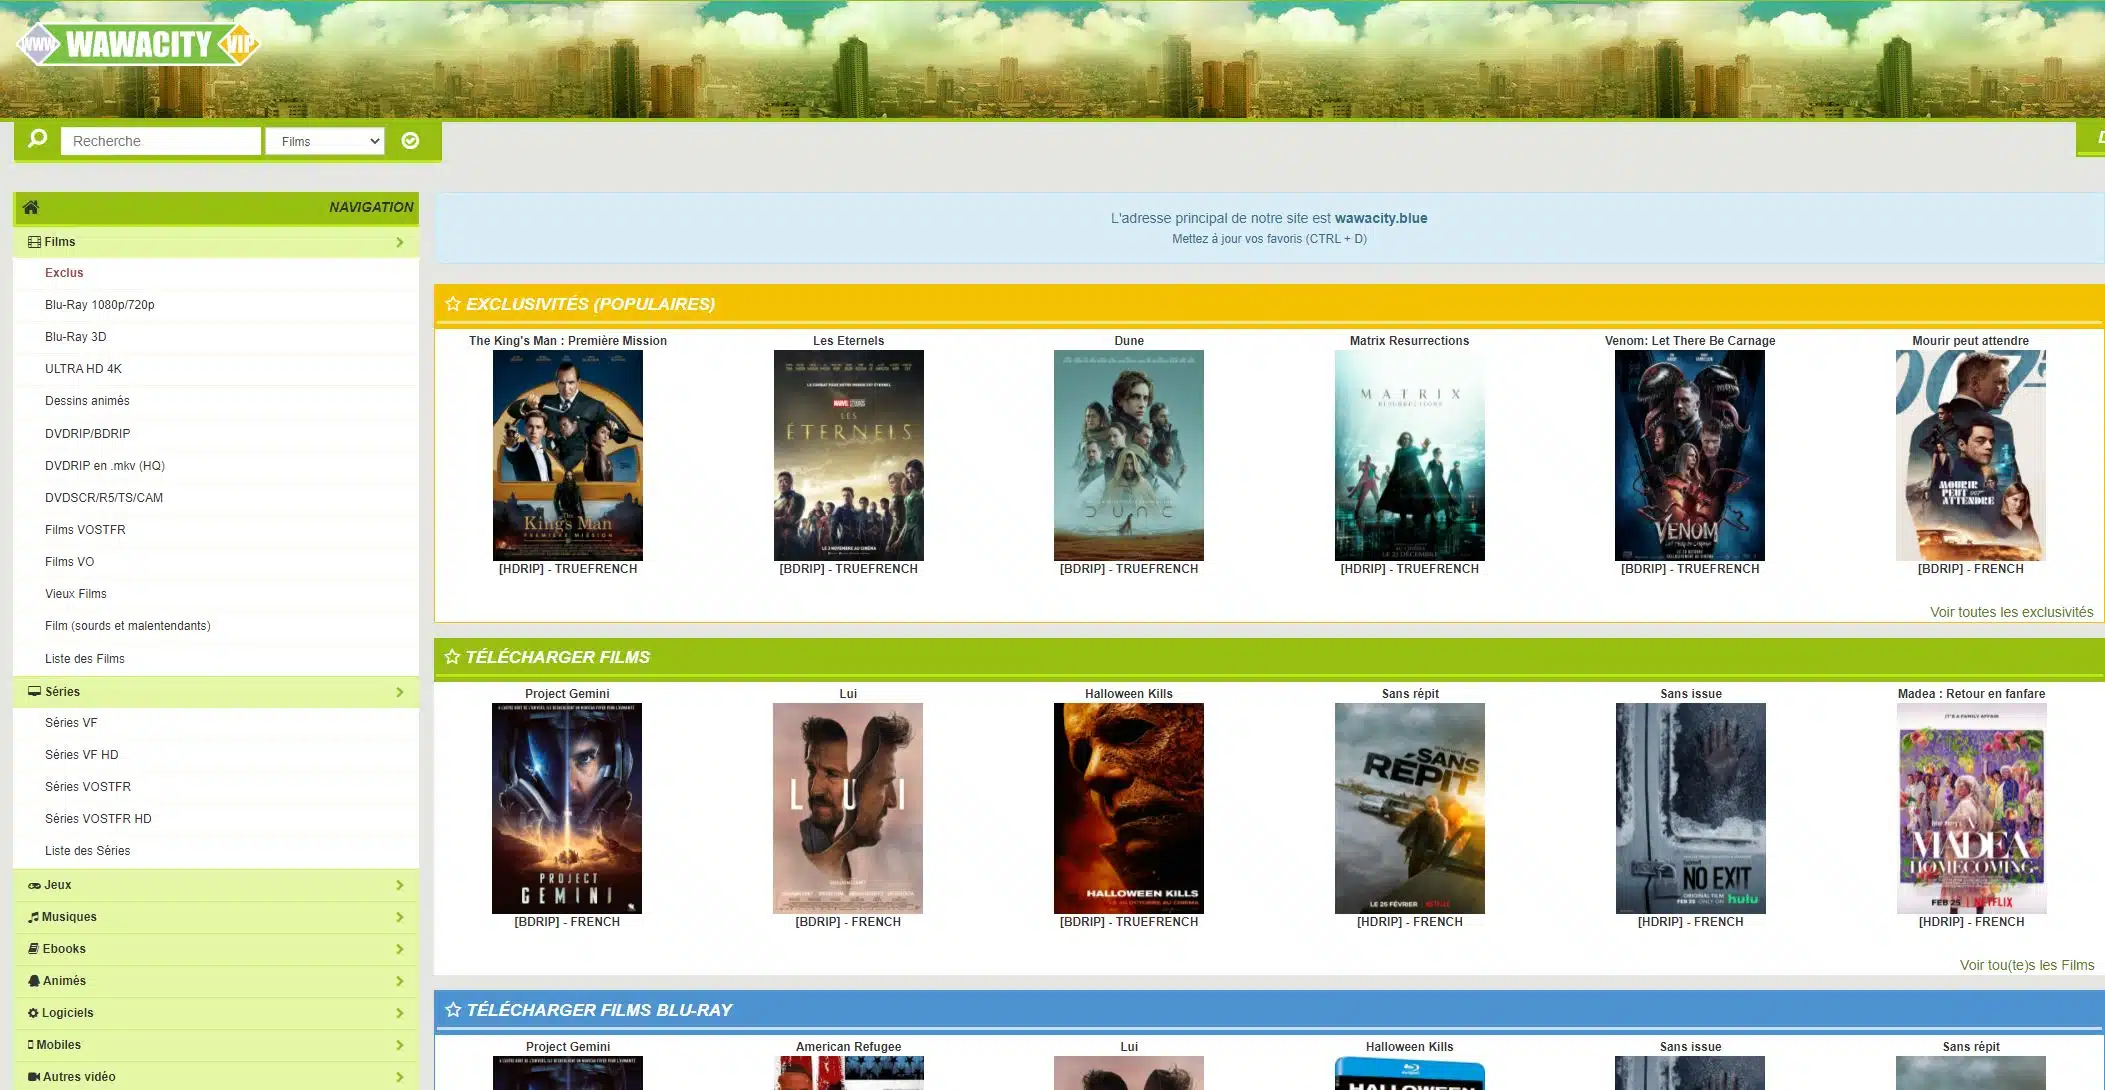Click the icon beside Animés

(x=34, y=981)
